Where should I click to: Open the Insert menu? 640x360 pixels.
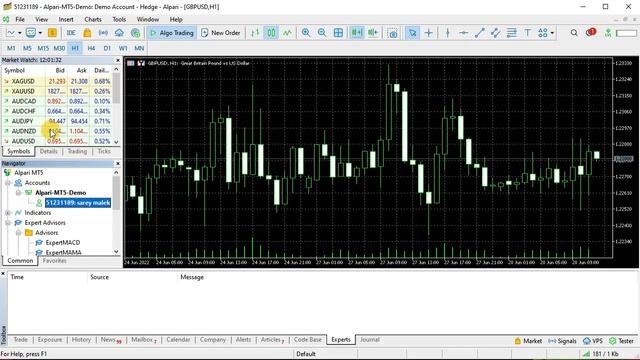click(x=66, y=19)
